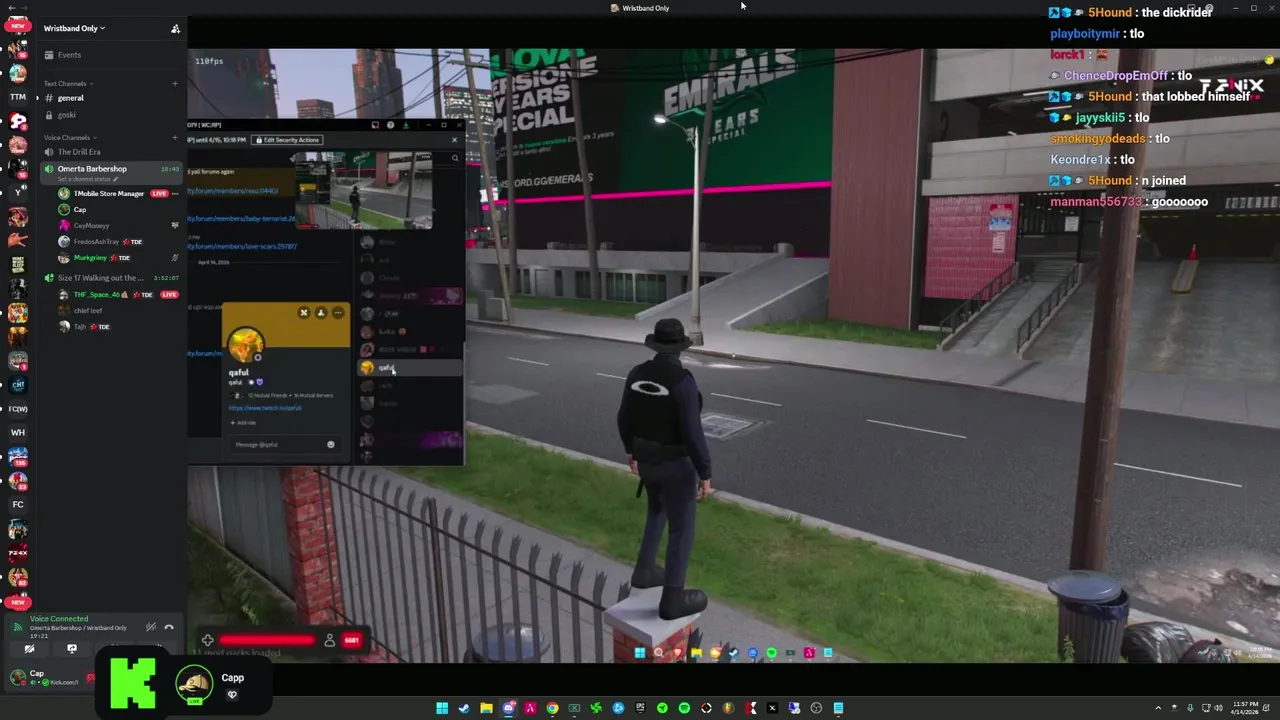Open Discord from the Windows taskbar

[x=508, y=708]
